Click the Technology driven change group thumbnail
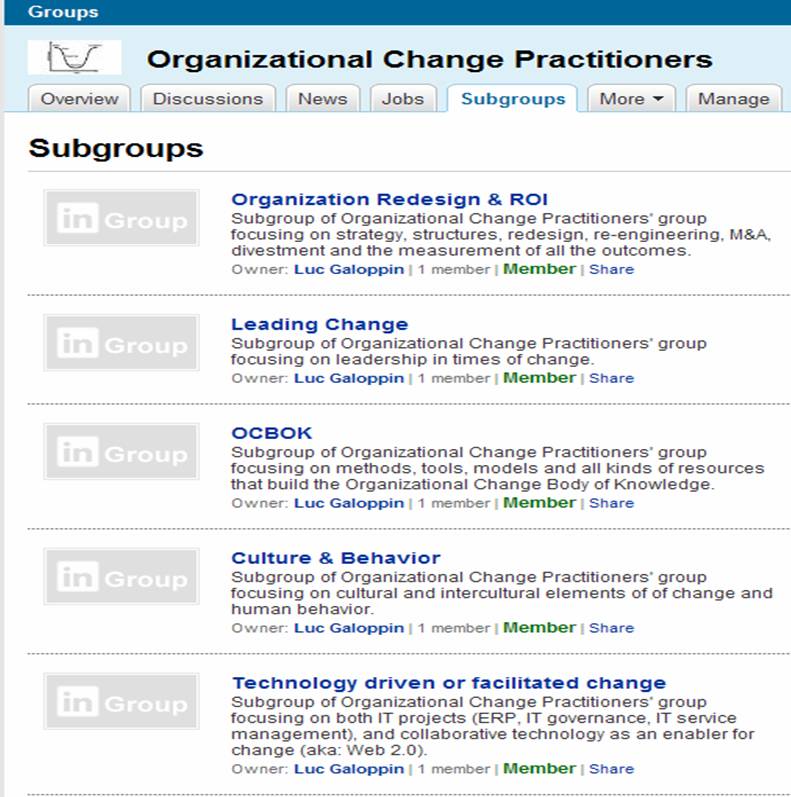This screenshot has height=797, width=791. click(121, 701)
